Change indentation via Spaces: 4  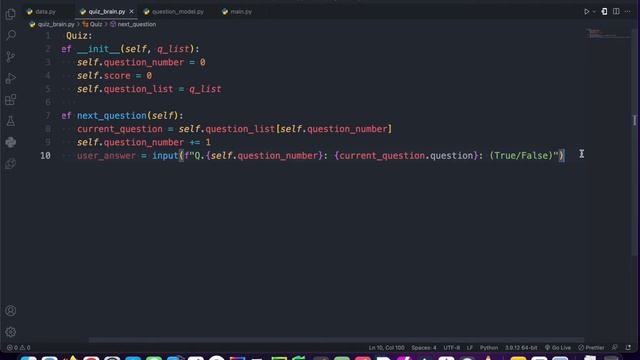(x=424, y=348)
